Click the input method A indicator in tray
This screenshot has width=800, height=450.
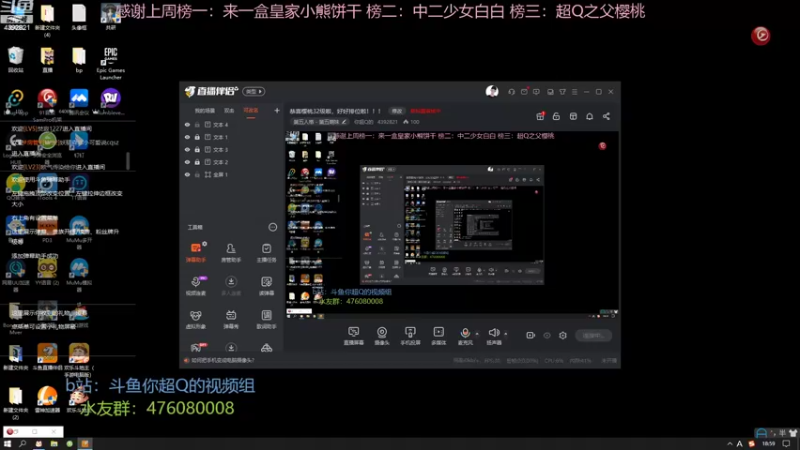click(739, 444)
